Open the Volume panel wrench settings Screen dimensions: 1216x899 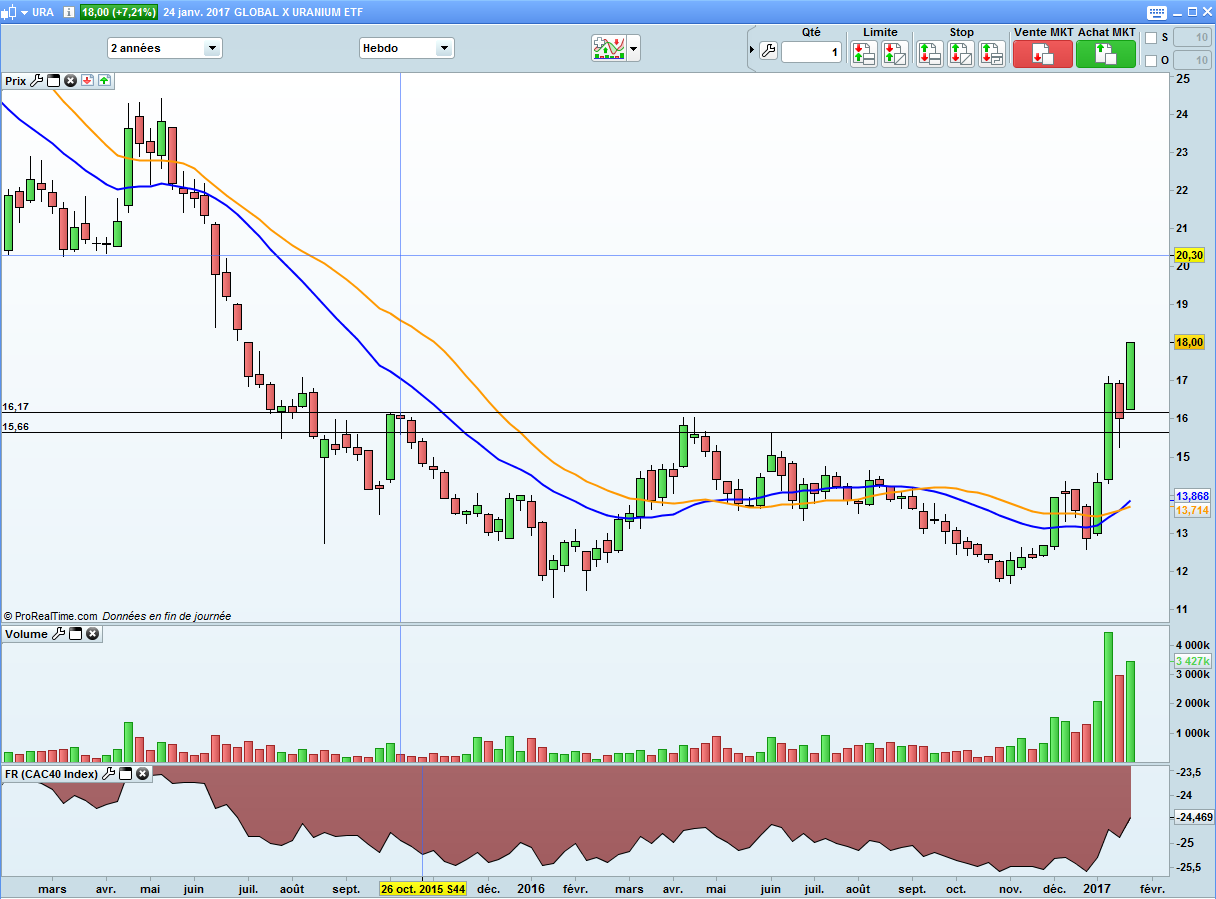[58, 634]
